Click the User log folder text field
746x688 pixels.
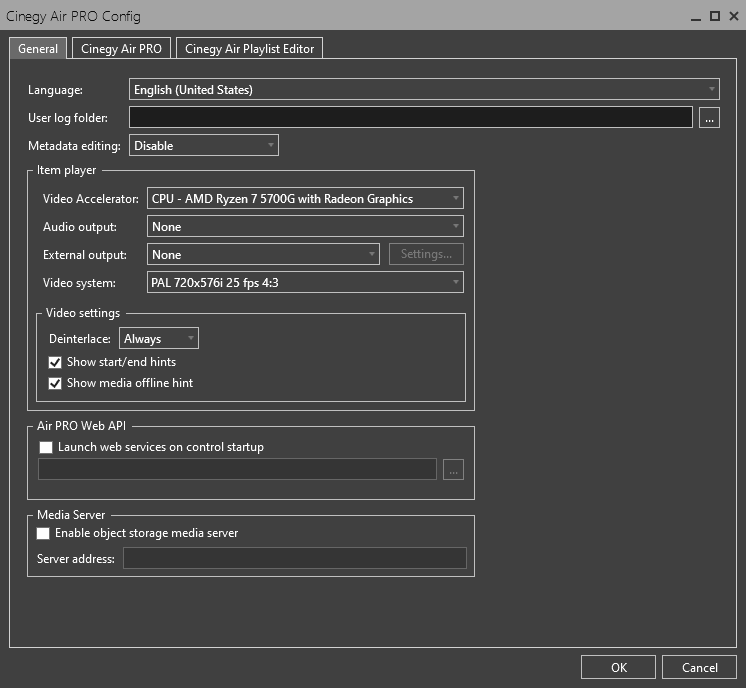point(411,118)
